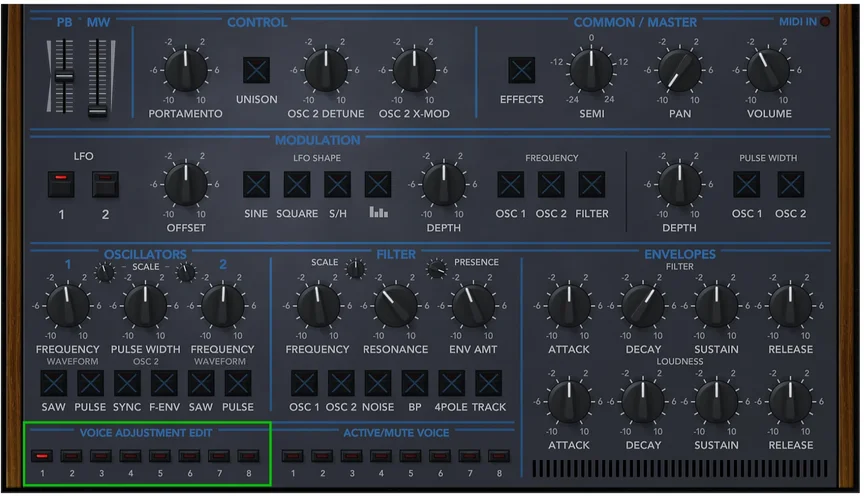Enable oscillator 1 SAW waveform
This screenshot has height=500, width=864.
pos(54,383)
